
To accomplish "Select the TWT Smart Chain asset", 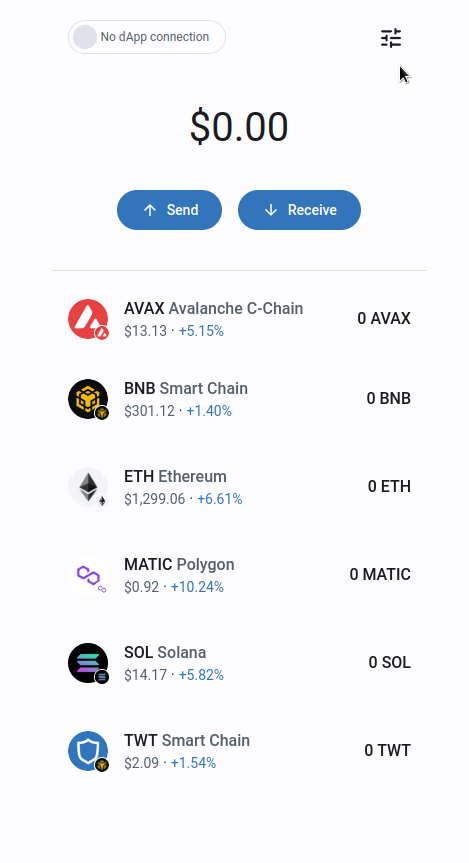I will pyautogui.click(x=239, y=751).
